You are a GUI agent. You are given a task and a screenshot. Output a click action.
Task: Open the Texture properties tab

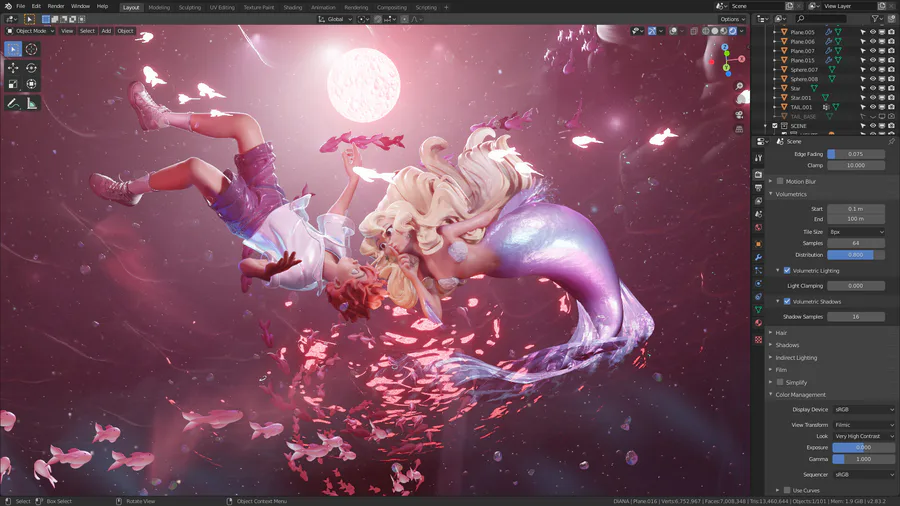coord(758,340)
